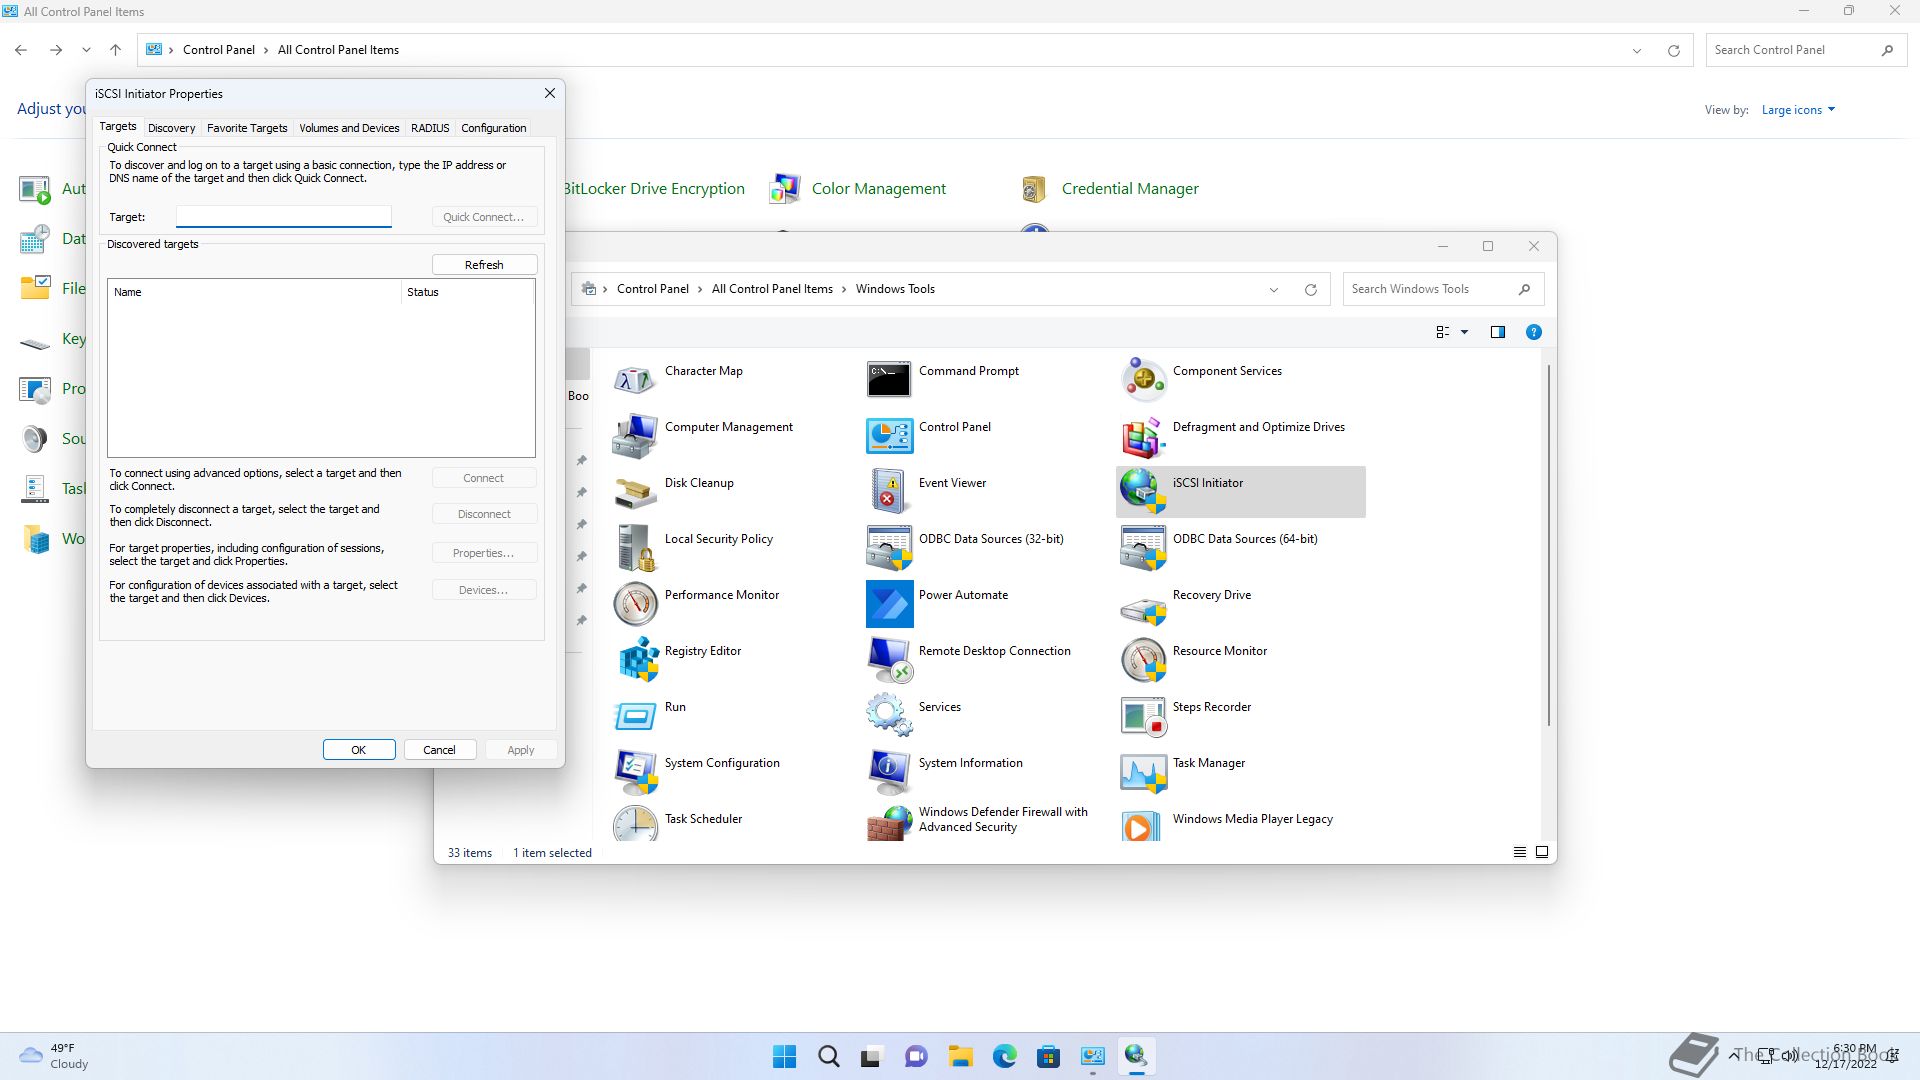Open View by Large icons dropdown
This screenshot has height=1080, width=1920.
1798,110
